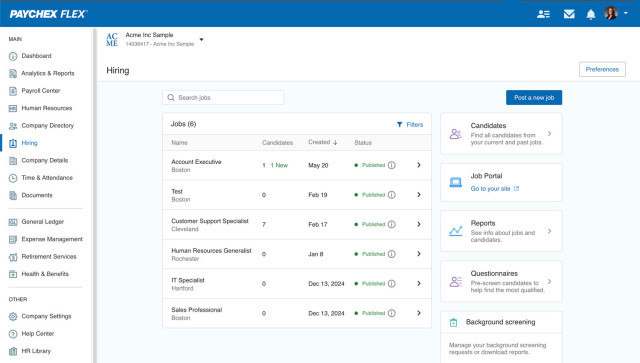Click the Preferences button
Image resolution: width=640 pixels, height=363 pixels.
[x=602, y=69]
